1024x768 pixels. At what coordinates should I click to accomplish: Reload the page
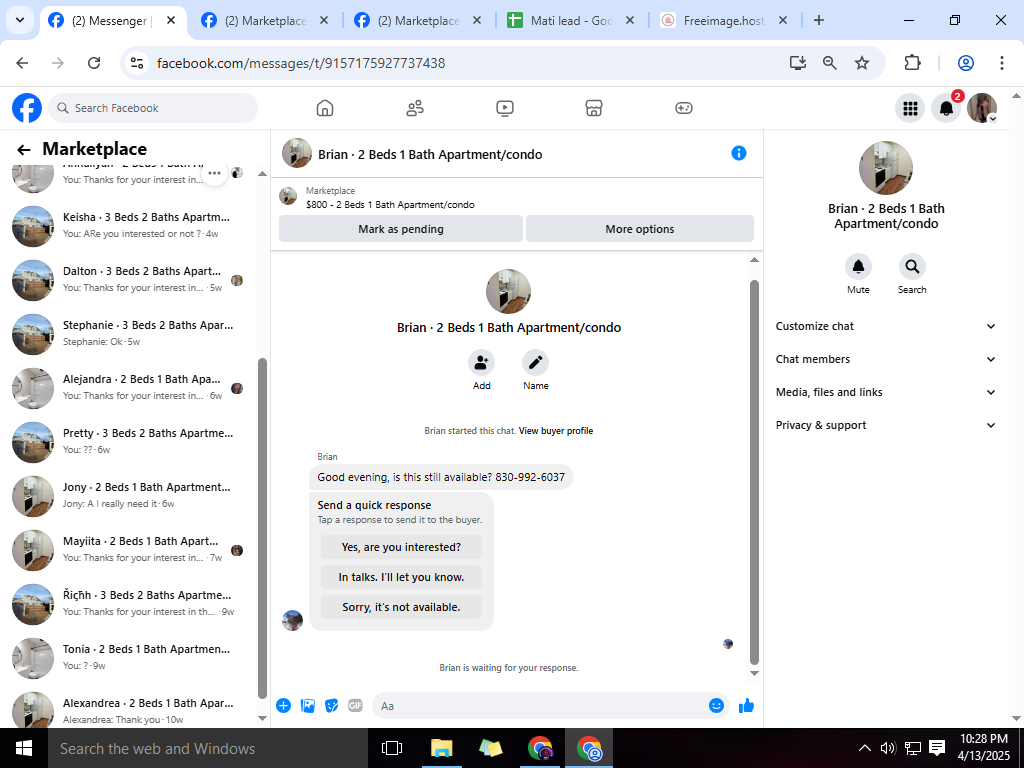pos(94,63)
